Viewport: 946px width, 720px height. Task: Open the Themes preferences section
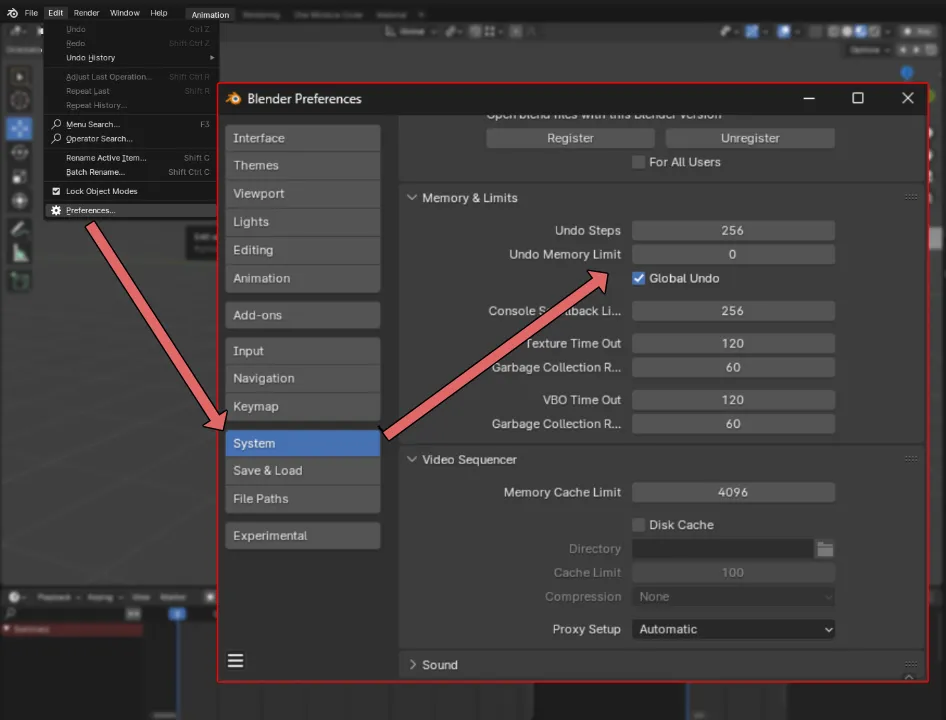click(303, 165)
